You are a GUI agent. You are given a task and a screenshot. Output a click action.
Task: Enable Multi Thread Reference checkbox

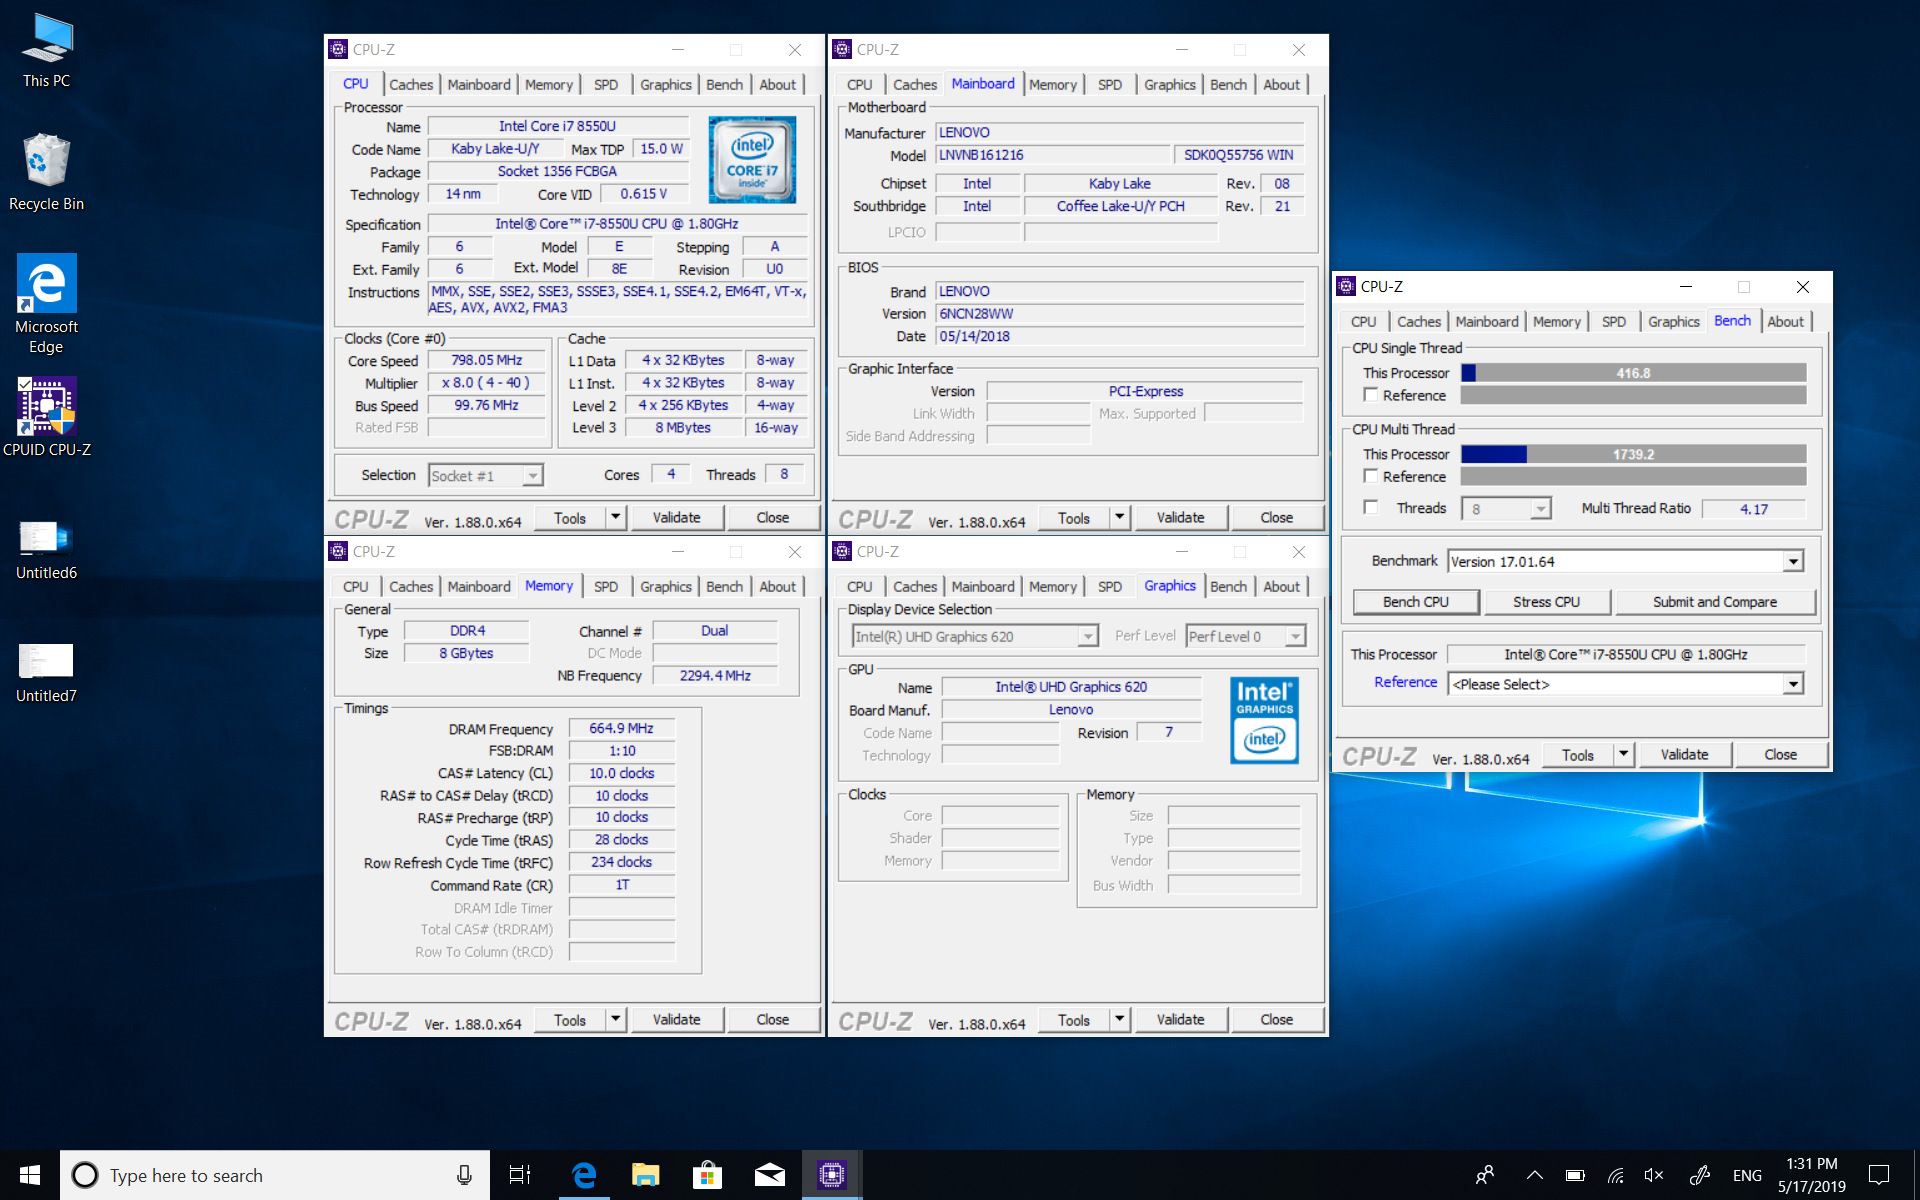click(x=1371, y=476)
